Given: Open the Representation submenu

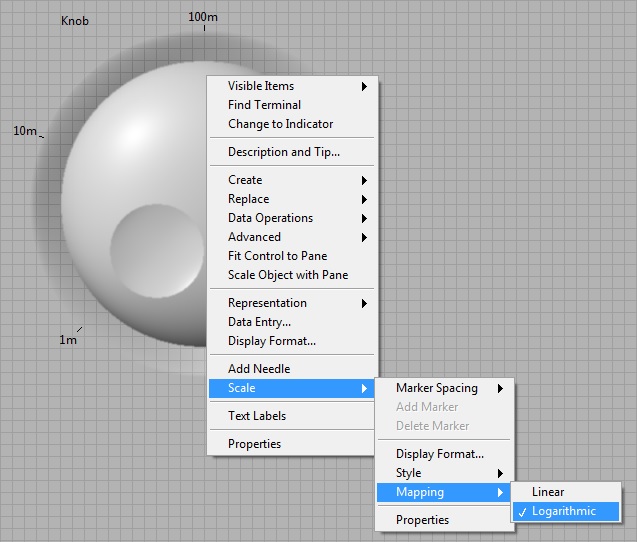Looking at the screenshot, I should (x=292, y=303).
